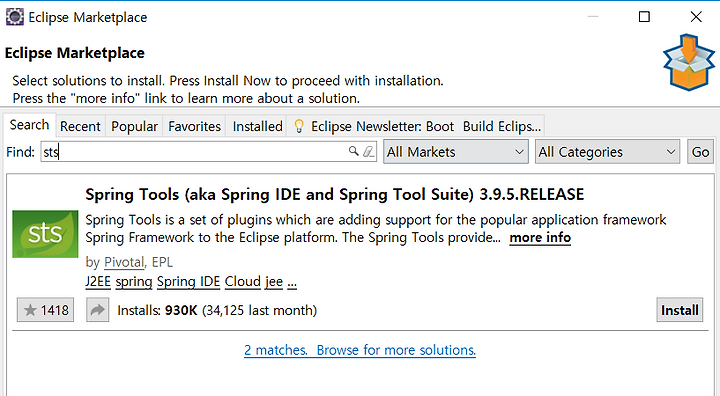Star Spring Tools with the 1418 favorites button
This screenshot has width=720, height=396.
[45, 310]
